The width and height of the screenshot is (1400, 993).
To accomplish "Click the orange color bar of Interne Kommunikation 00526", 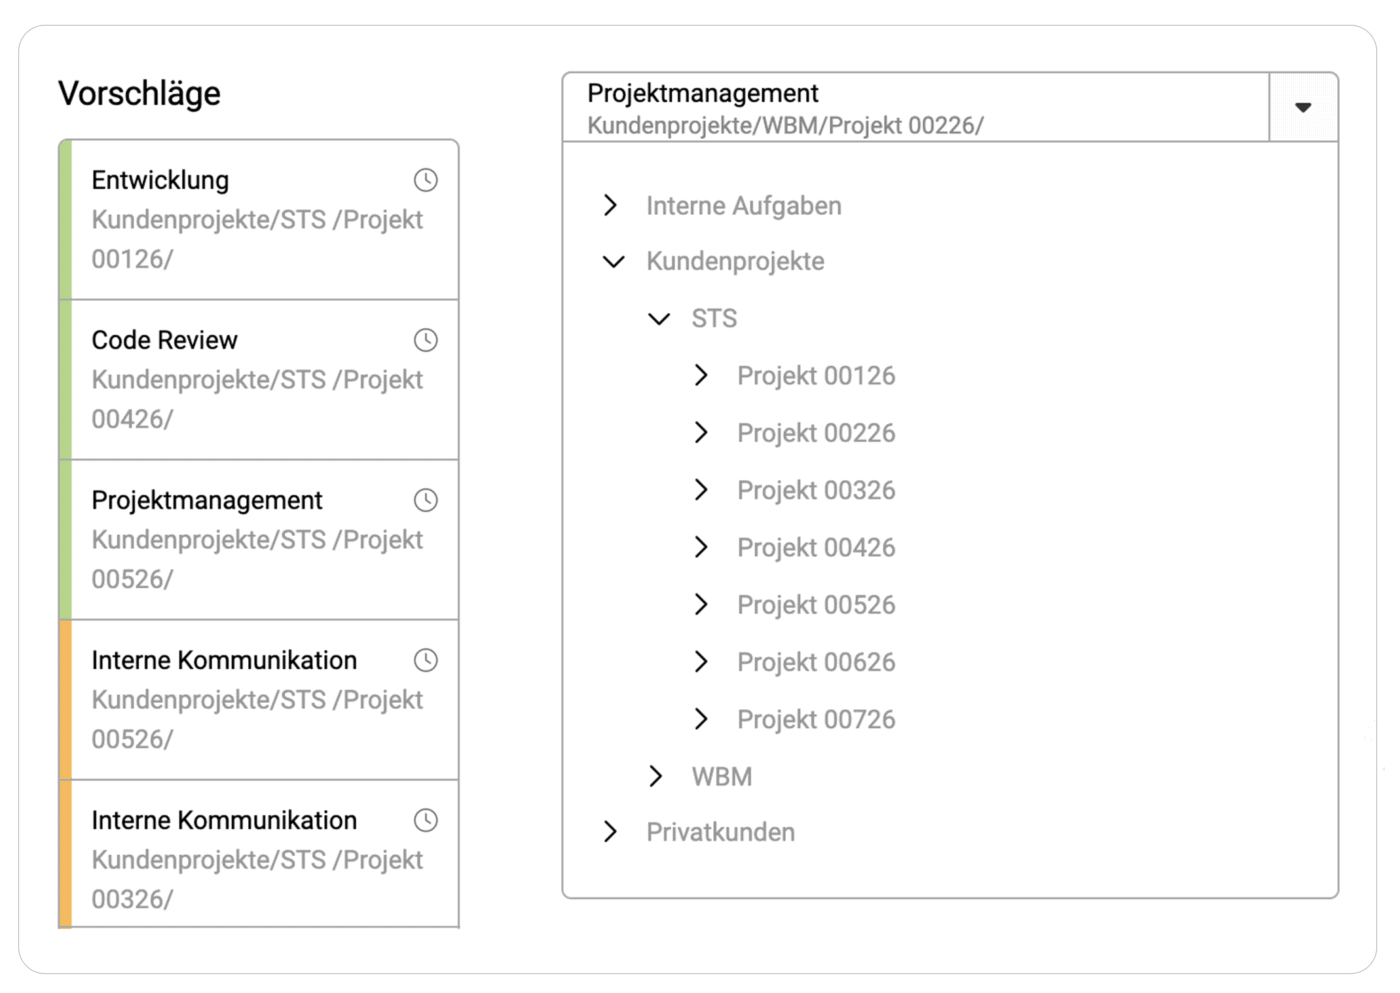I will click(x=66, y=700).
